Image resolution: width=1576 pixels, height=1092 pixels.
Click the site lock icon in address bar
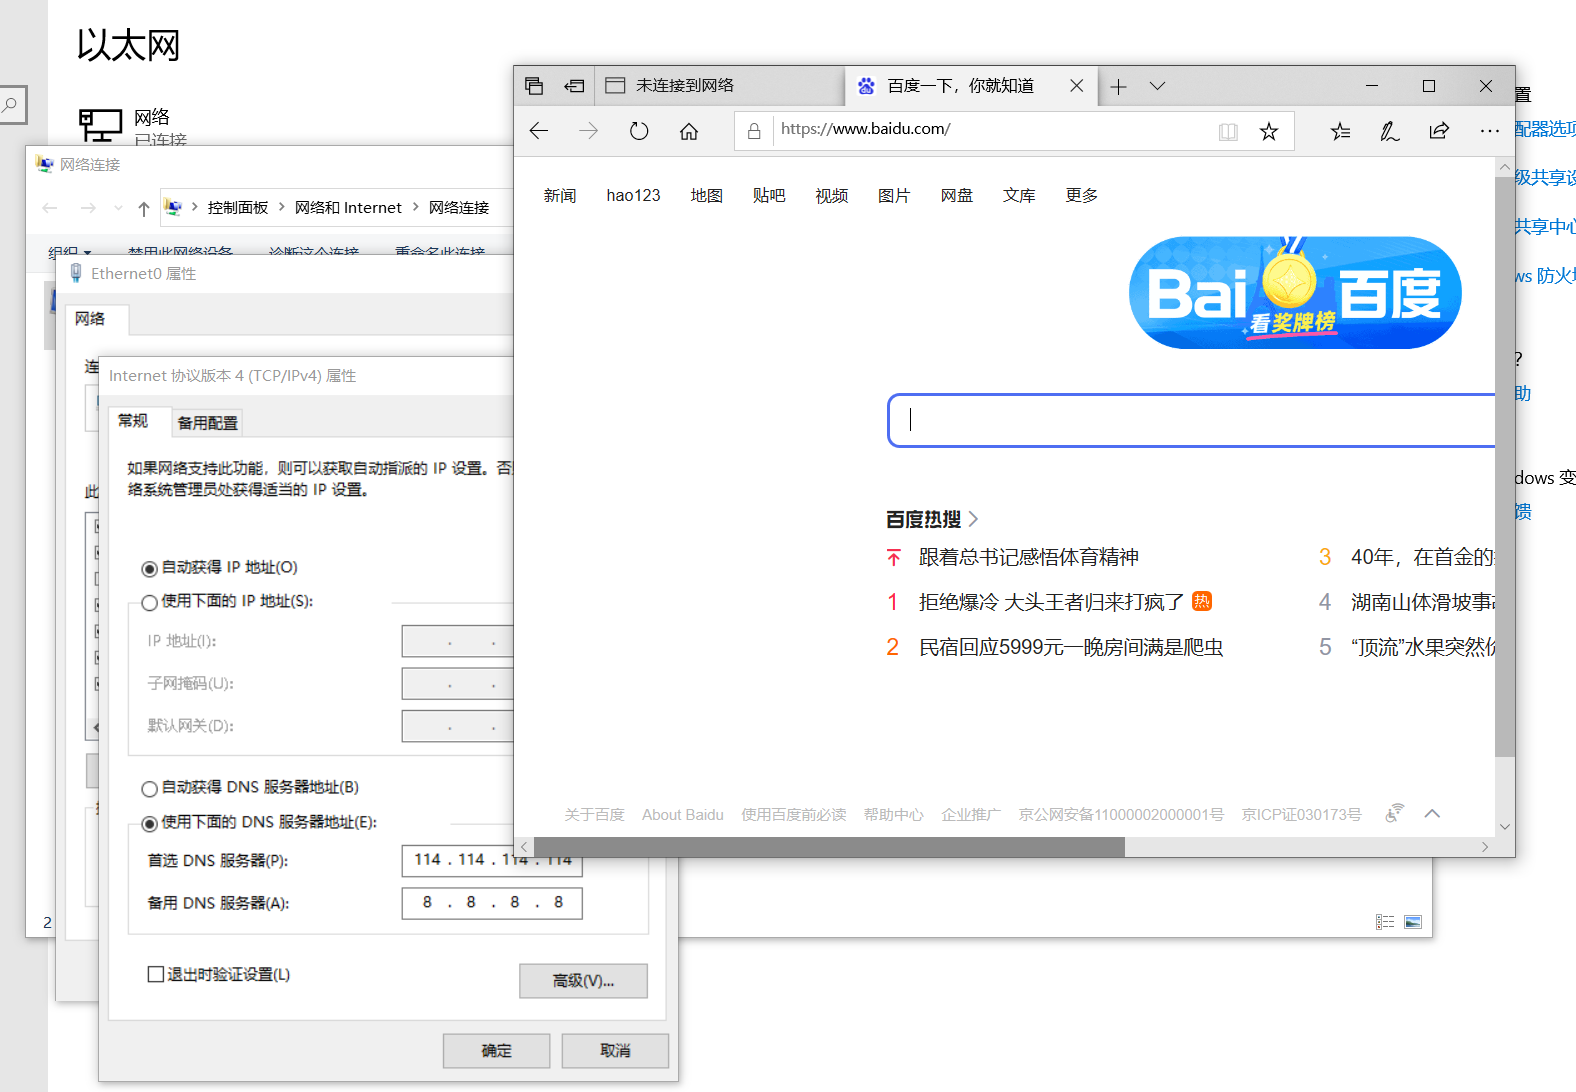pos(754,131)
